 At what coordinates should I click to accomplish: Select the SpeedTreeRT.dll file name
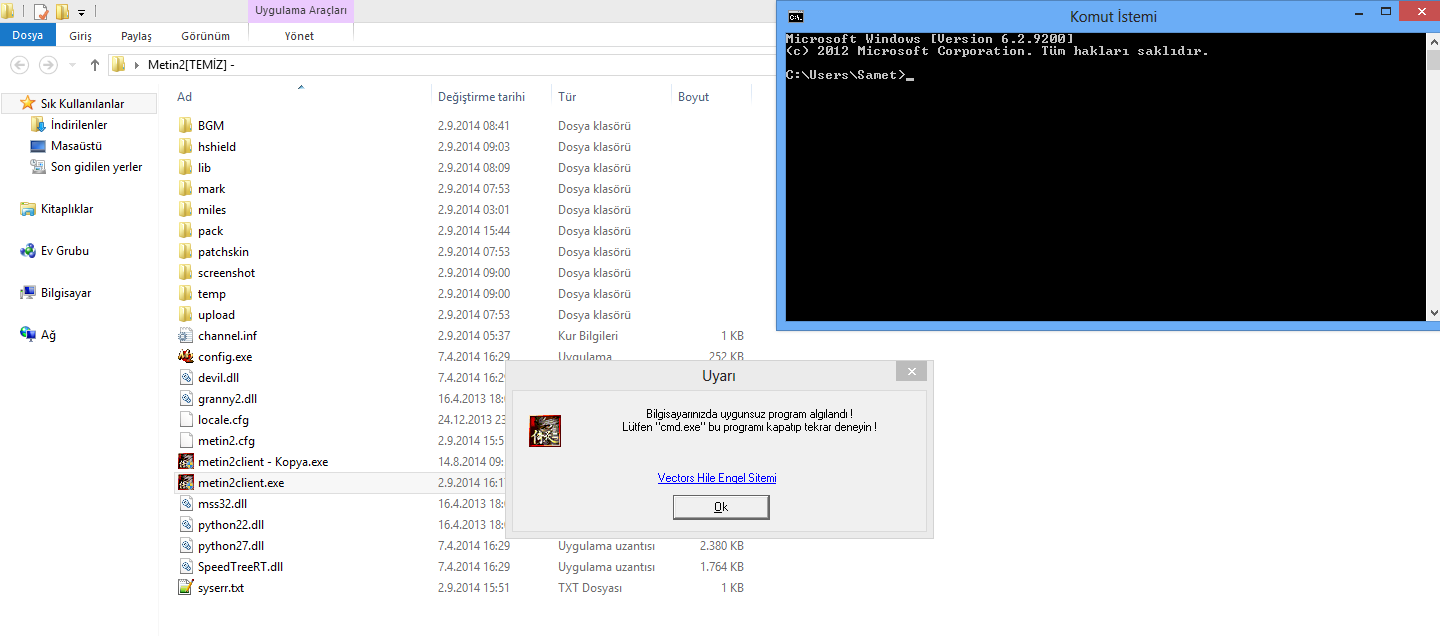240,566
